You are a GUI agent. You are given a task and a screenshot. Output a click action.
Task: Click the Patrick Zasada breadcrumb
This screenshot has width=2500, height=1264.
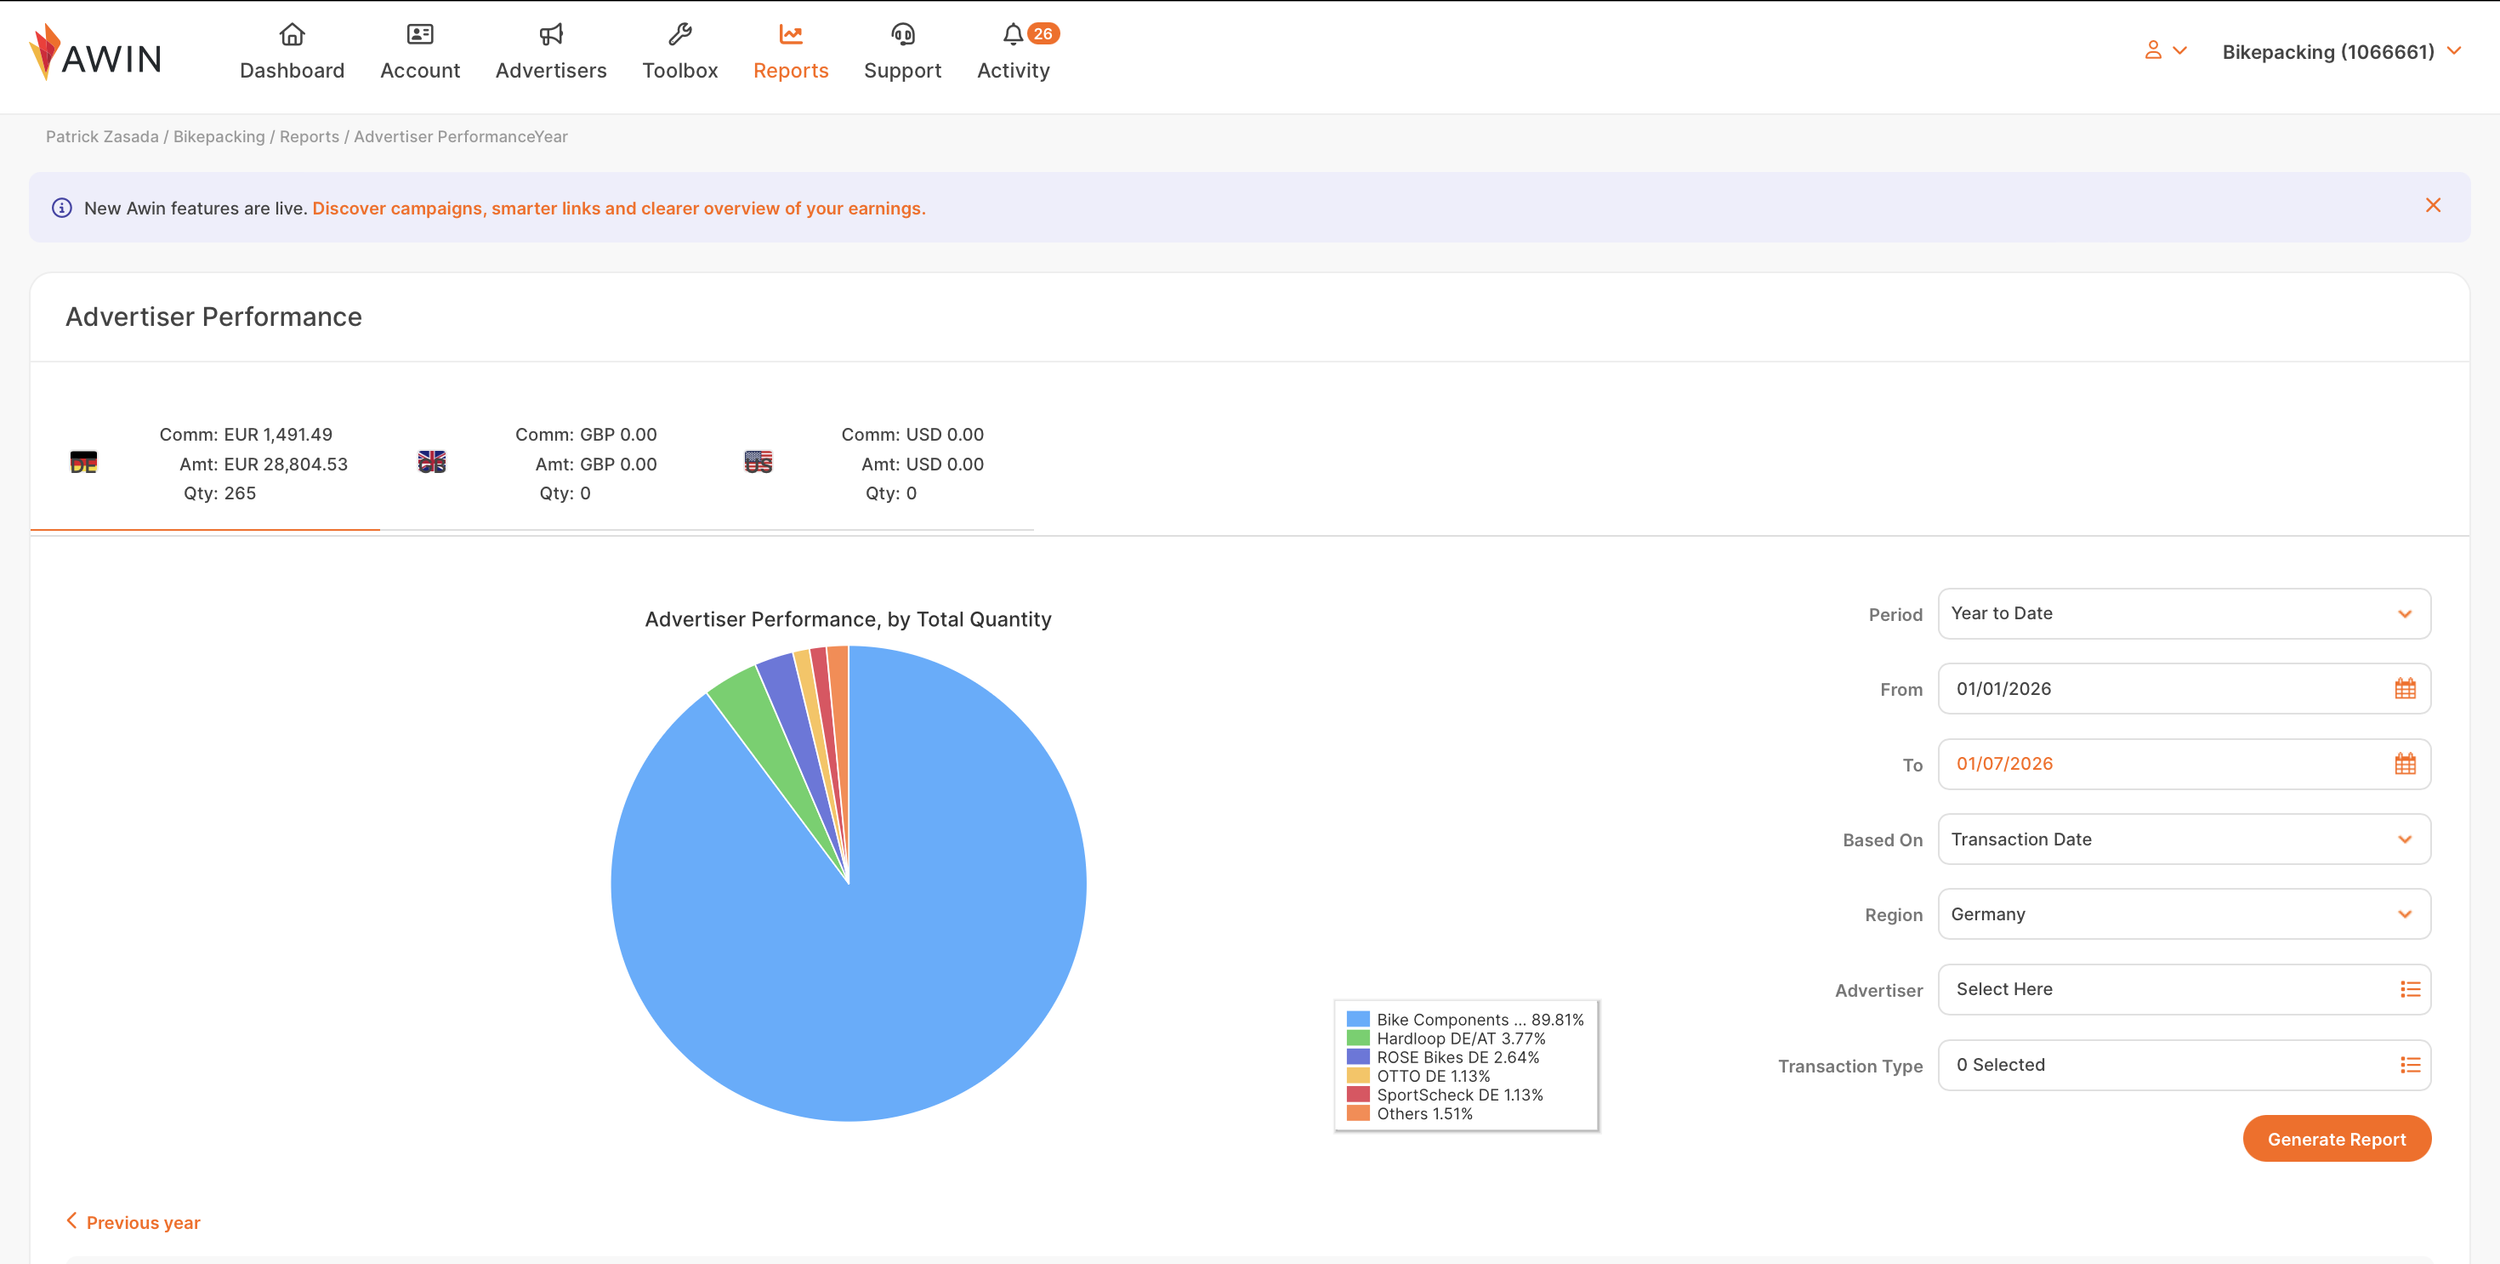point(102,136)
